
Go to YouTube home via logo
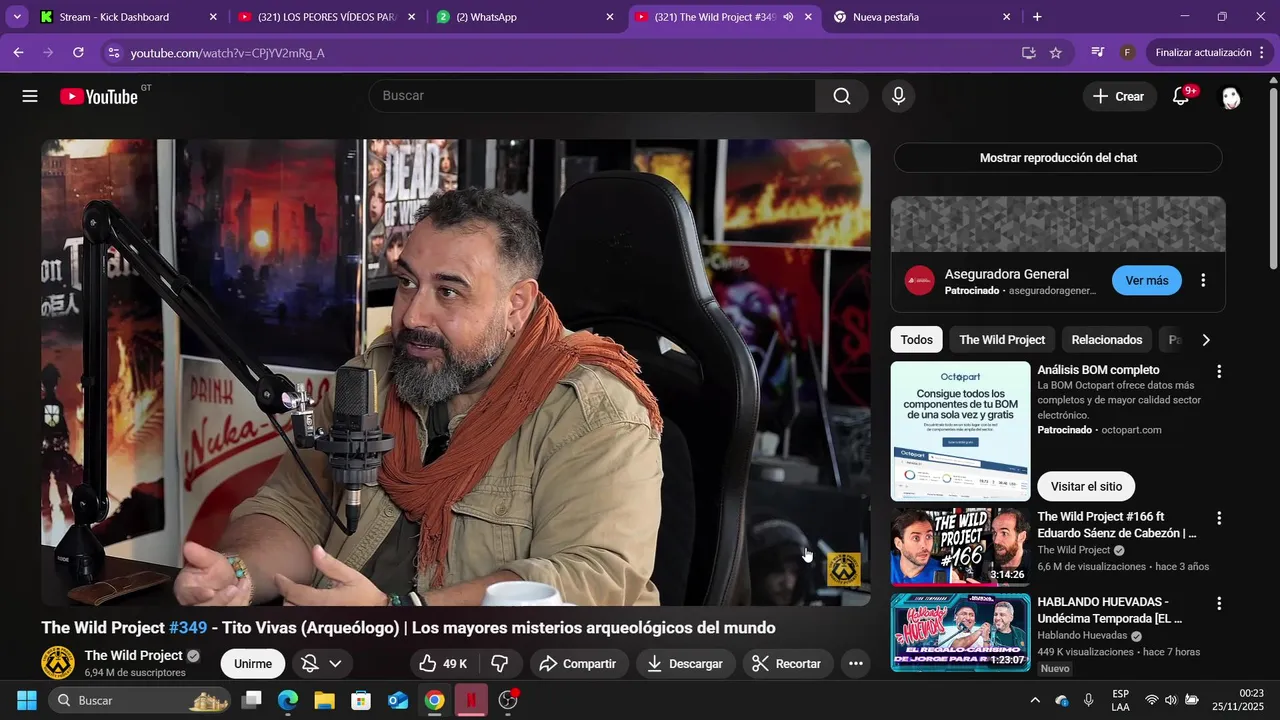tap(99, 96)
